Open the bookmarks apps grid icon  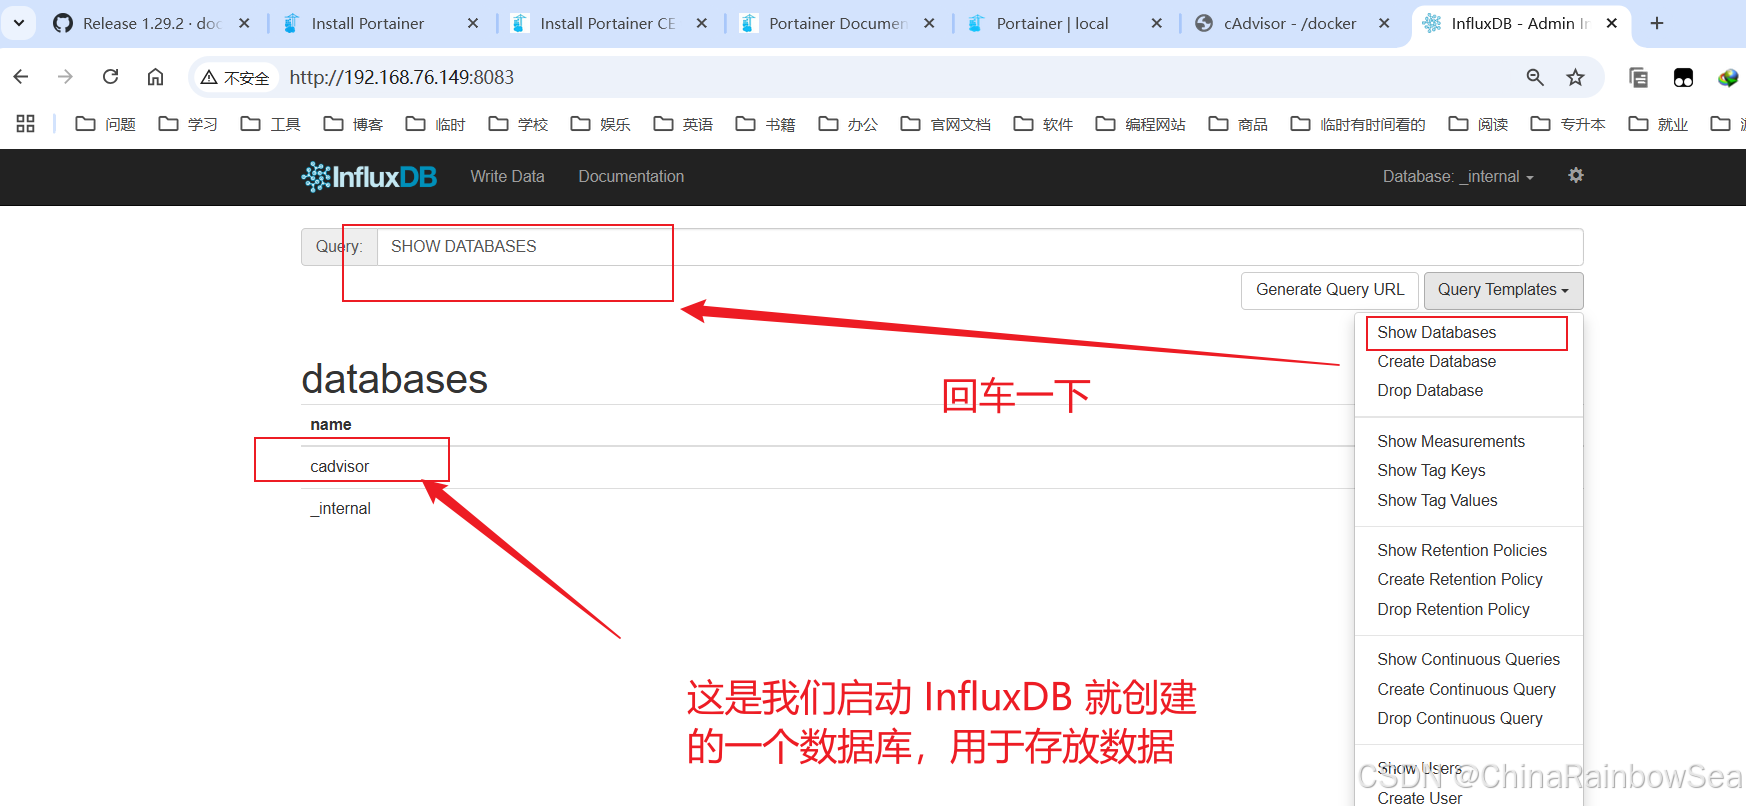point(26,124)
